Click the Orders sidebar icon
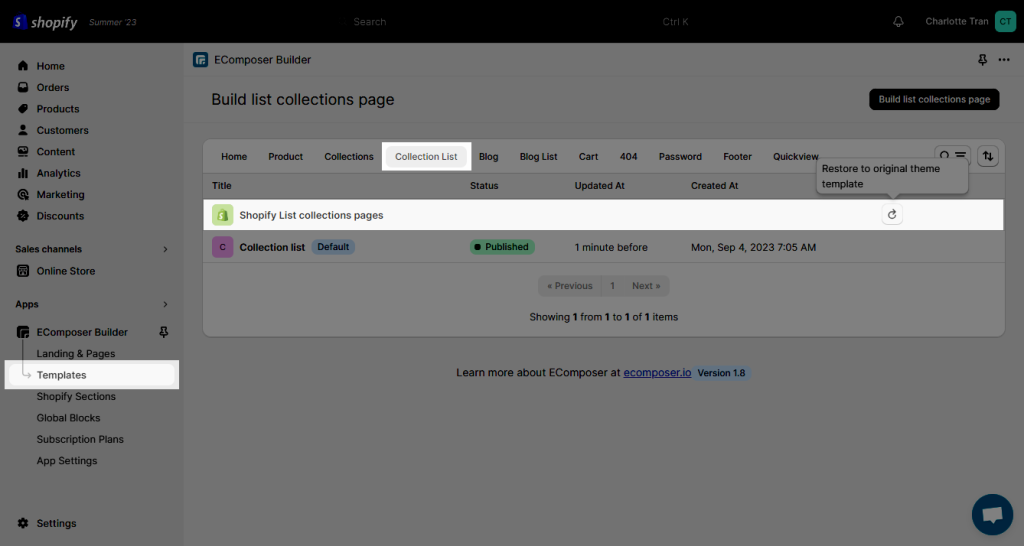 pyautogui.click(x=23, y=87)
